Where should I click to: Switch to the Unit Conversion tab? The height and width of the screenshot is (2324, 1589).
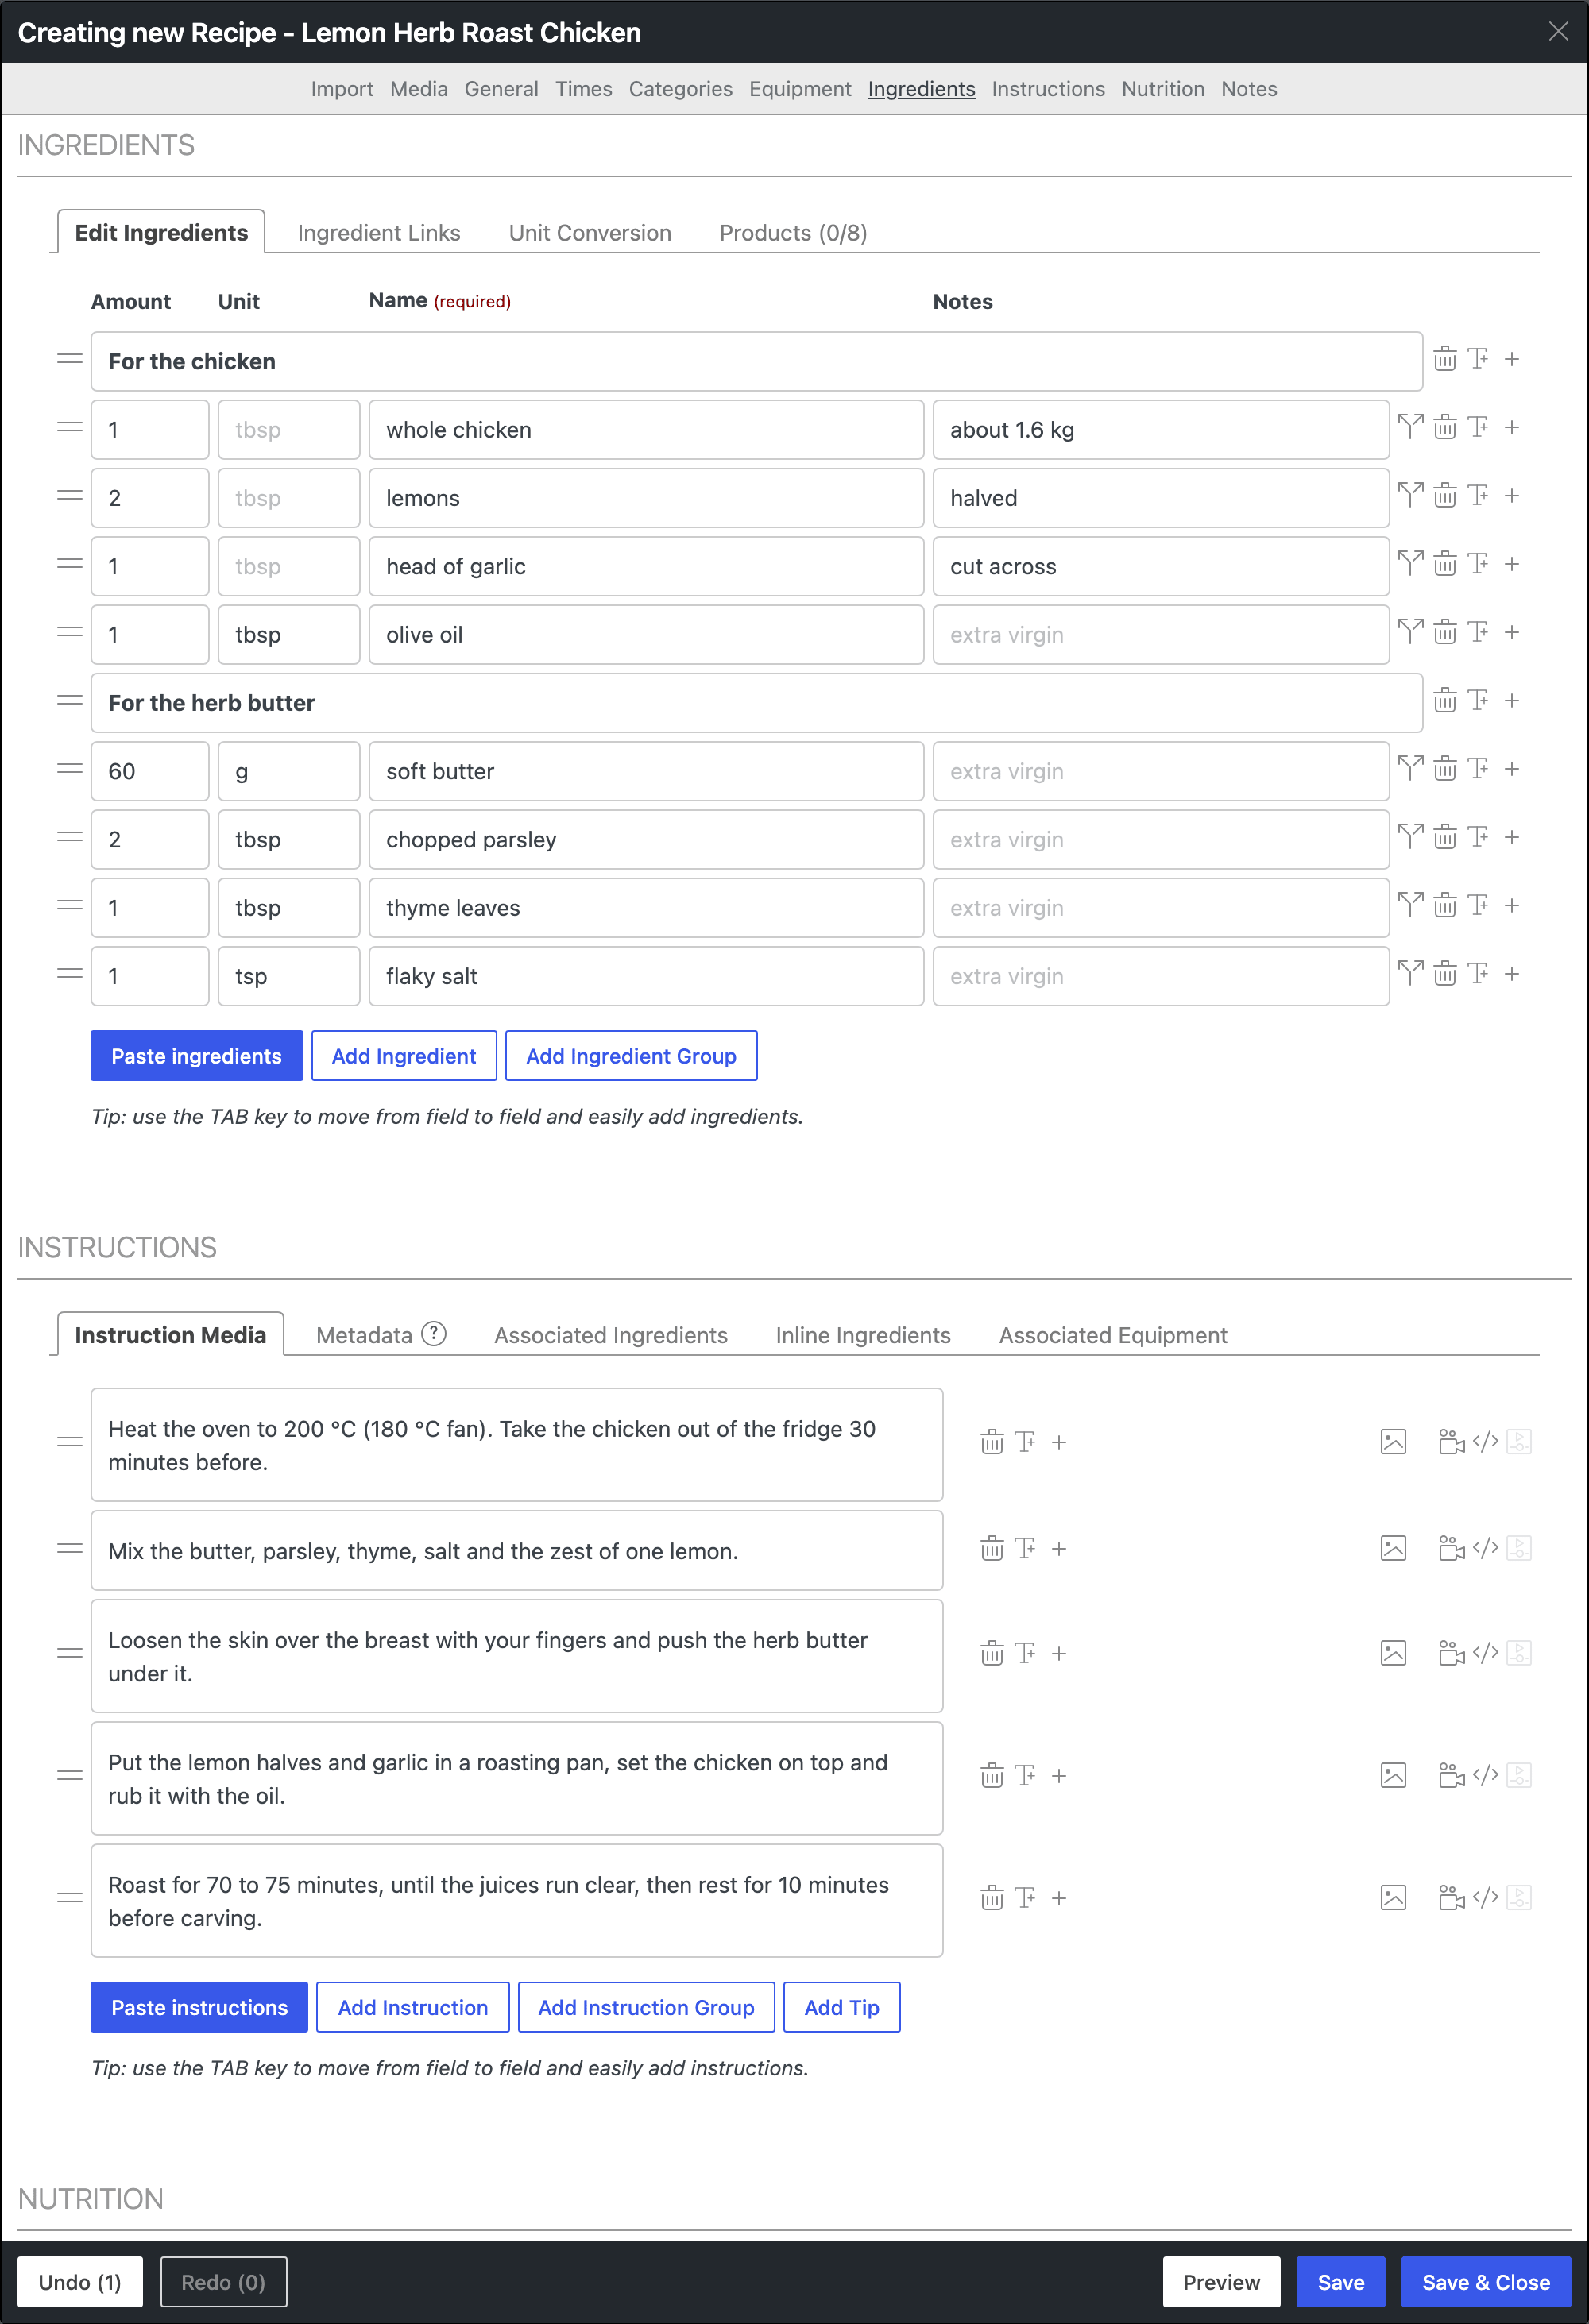[x=590, y=233]
